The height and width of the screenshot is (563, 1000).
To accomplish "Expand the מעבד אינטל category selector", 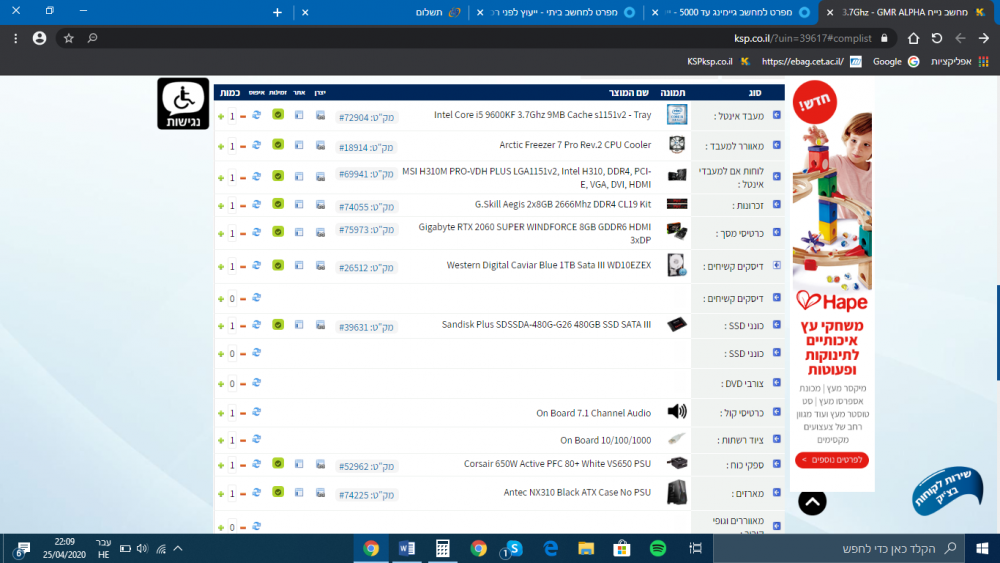I will [x=776, y=116].
